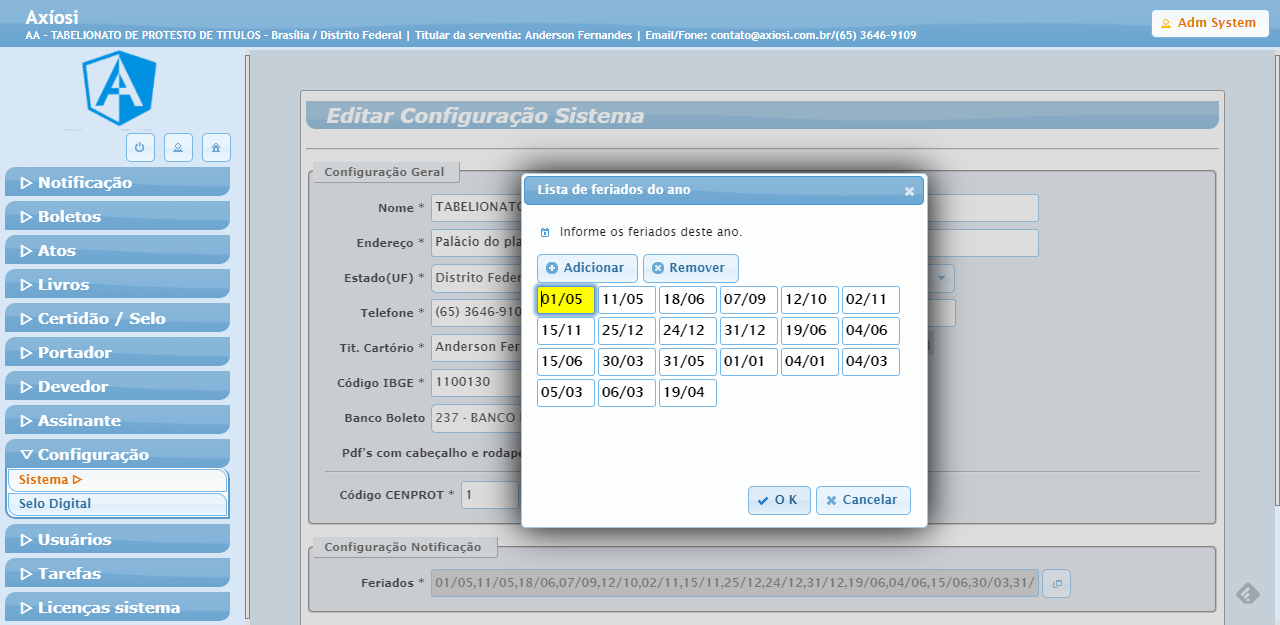
Task: Open the user profile icon below the logo
Action: coord(178,147)
